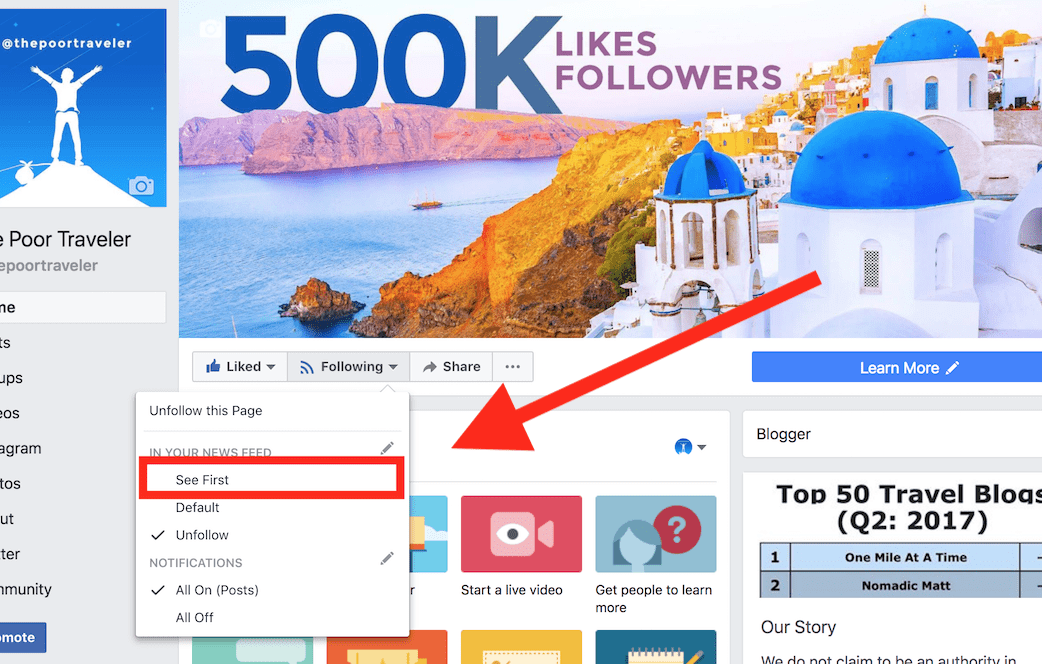Open the profile selector dropdown arrow

tap(691, 447)
